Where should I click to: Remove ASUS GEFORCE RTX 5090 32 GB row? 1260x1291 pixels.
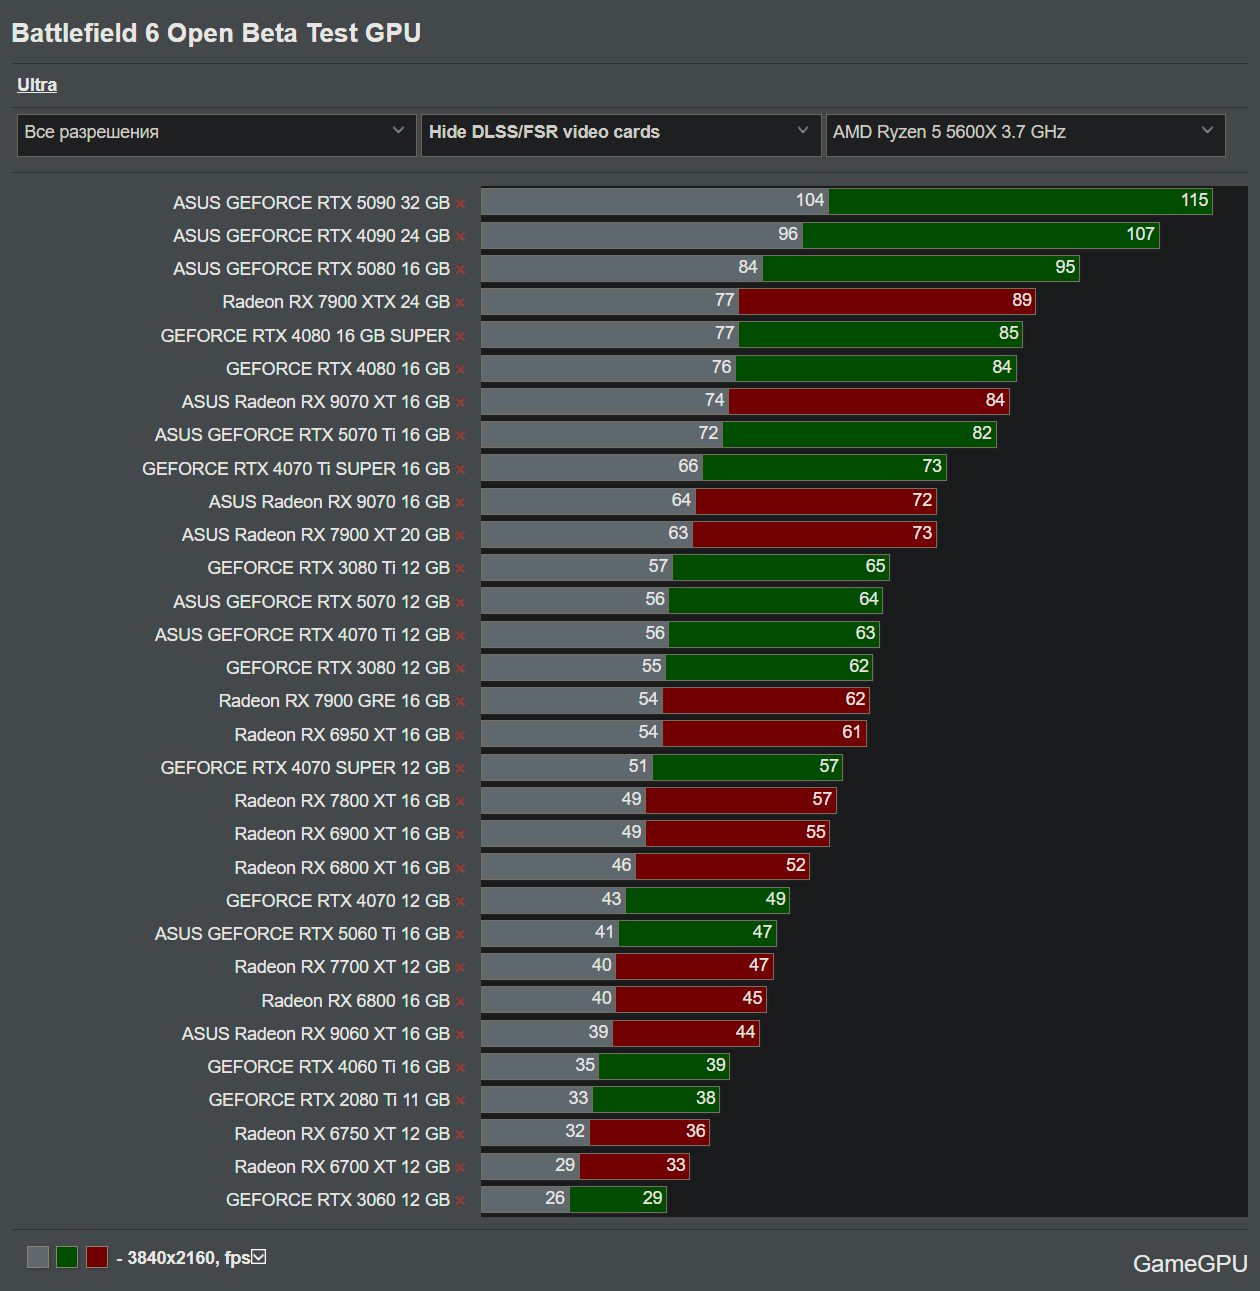[461, 204]
